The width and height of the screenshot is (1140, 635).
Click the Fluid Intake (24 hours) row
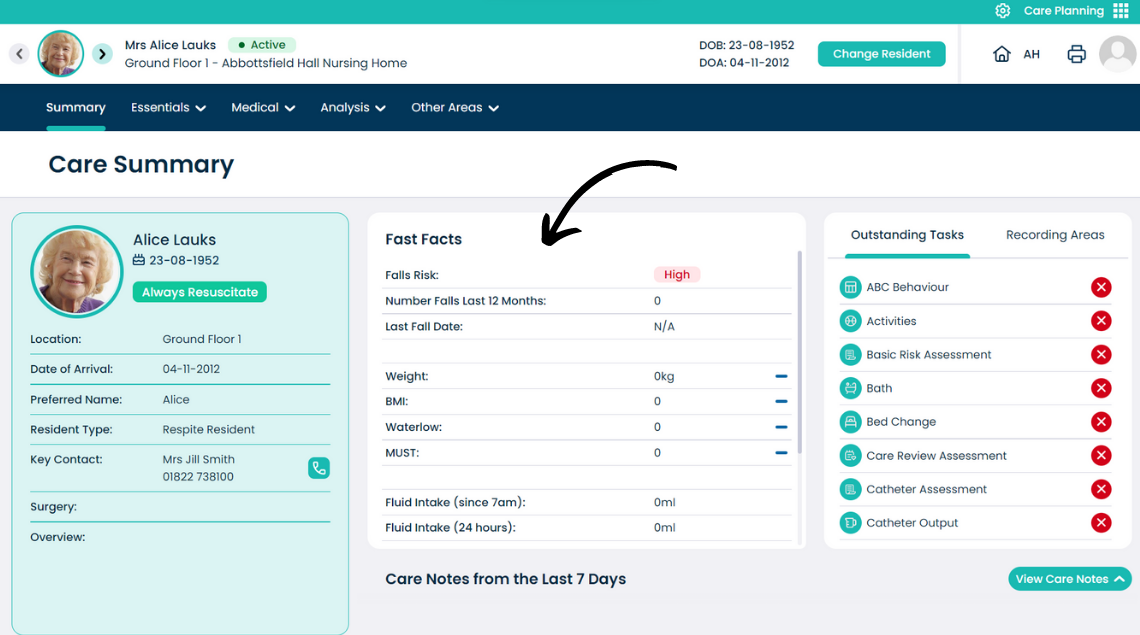point(587,528)
